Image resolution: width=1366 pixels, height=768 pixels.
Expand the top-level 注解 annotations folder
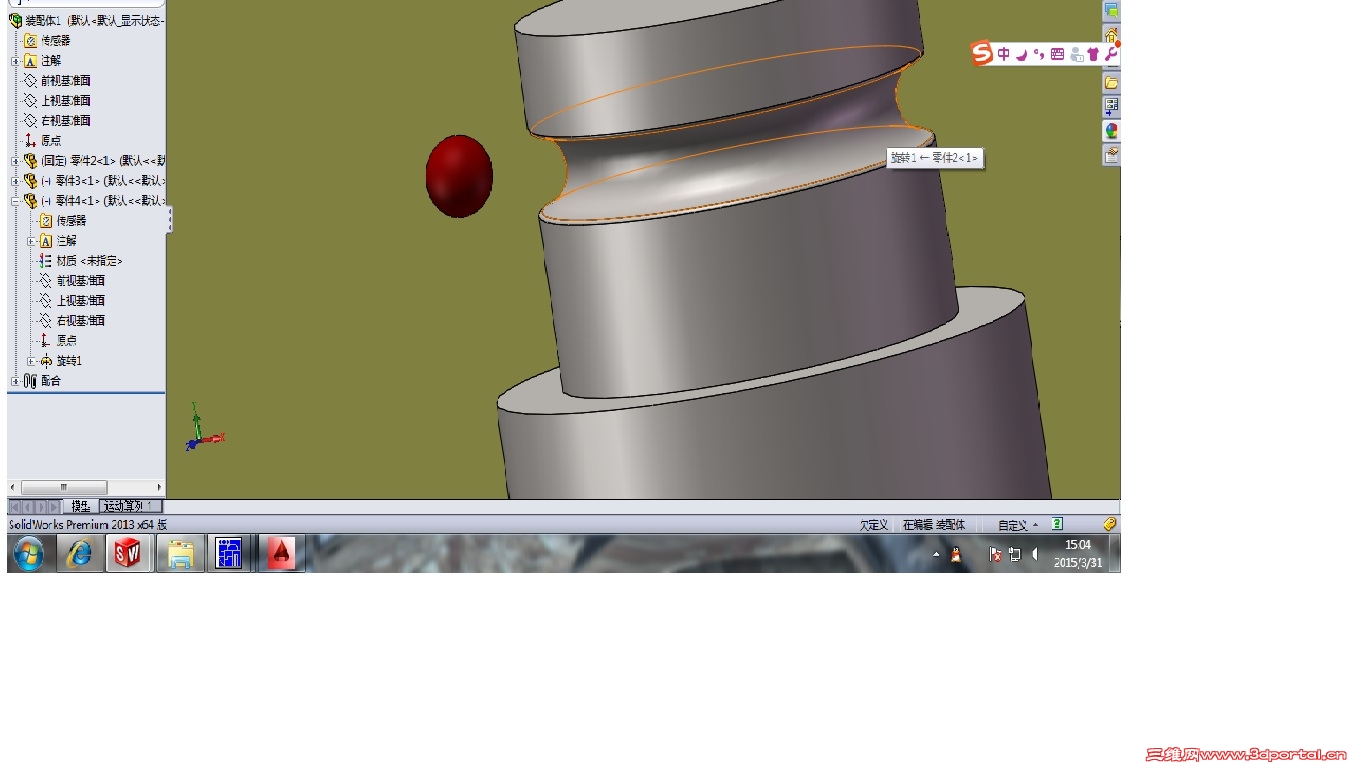point(15,61)
